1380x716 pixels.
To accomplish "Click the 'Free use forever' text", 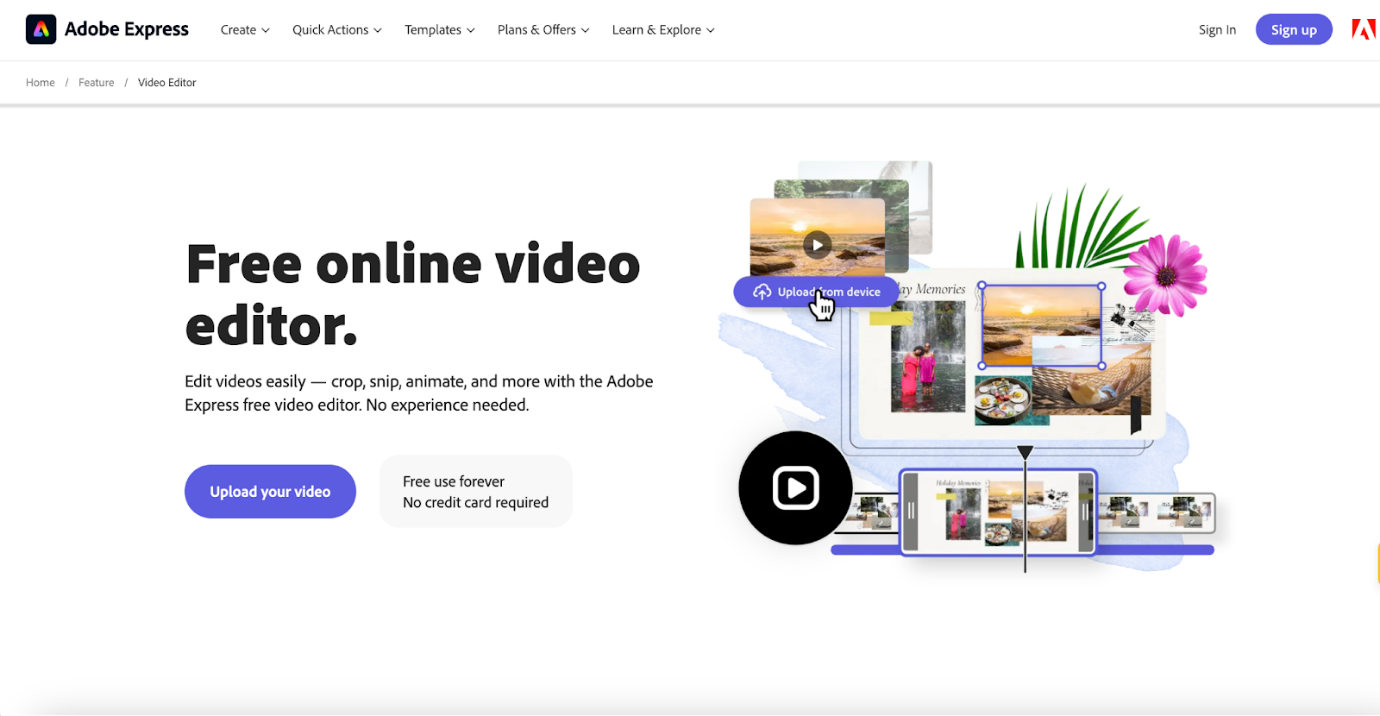I will (454, 481).
